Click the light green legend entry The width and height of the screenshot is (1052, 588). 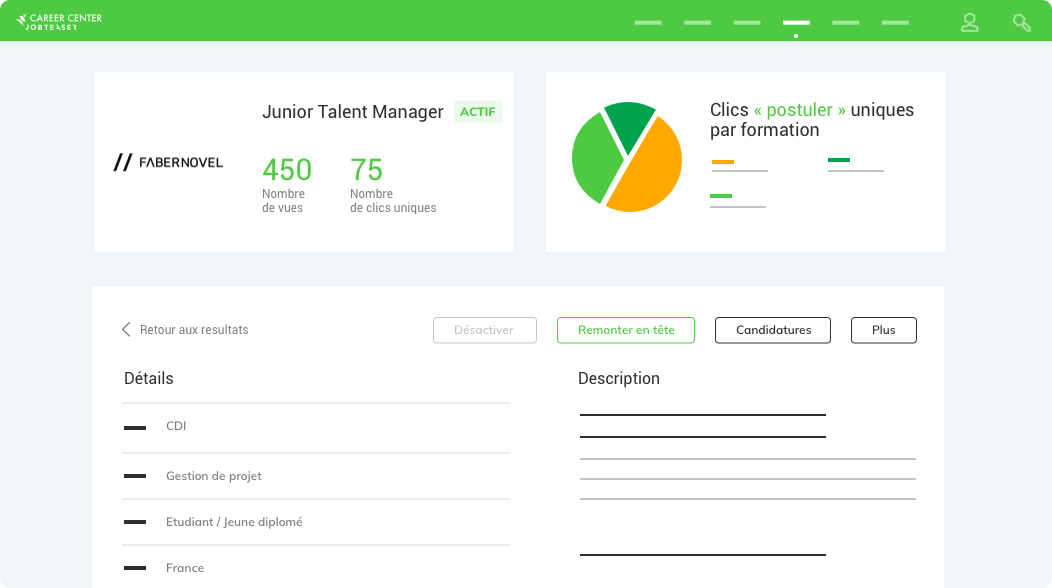(737, 201)
